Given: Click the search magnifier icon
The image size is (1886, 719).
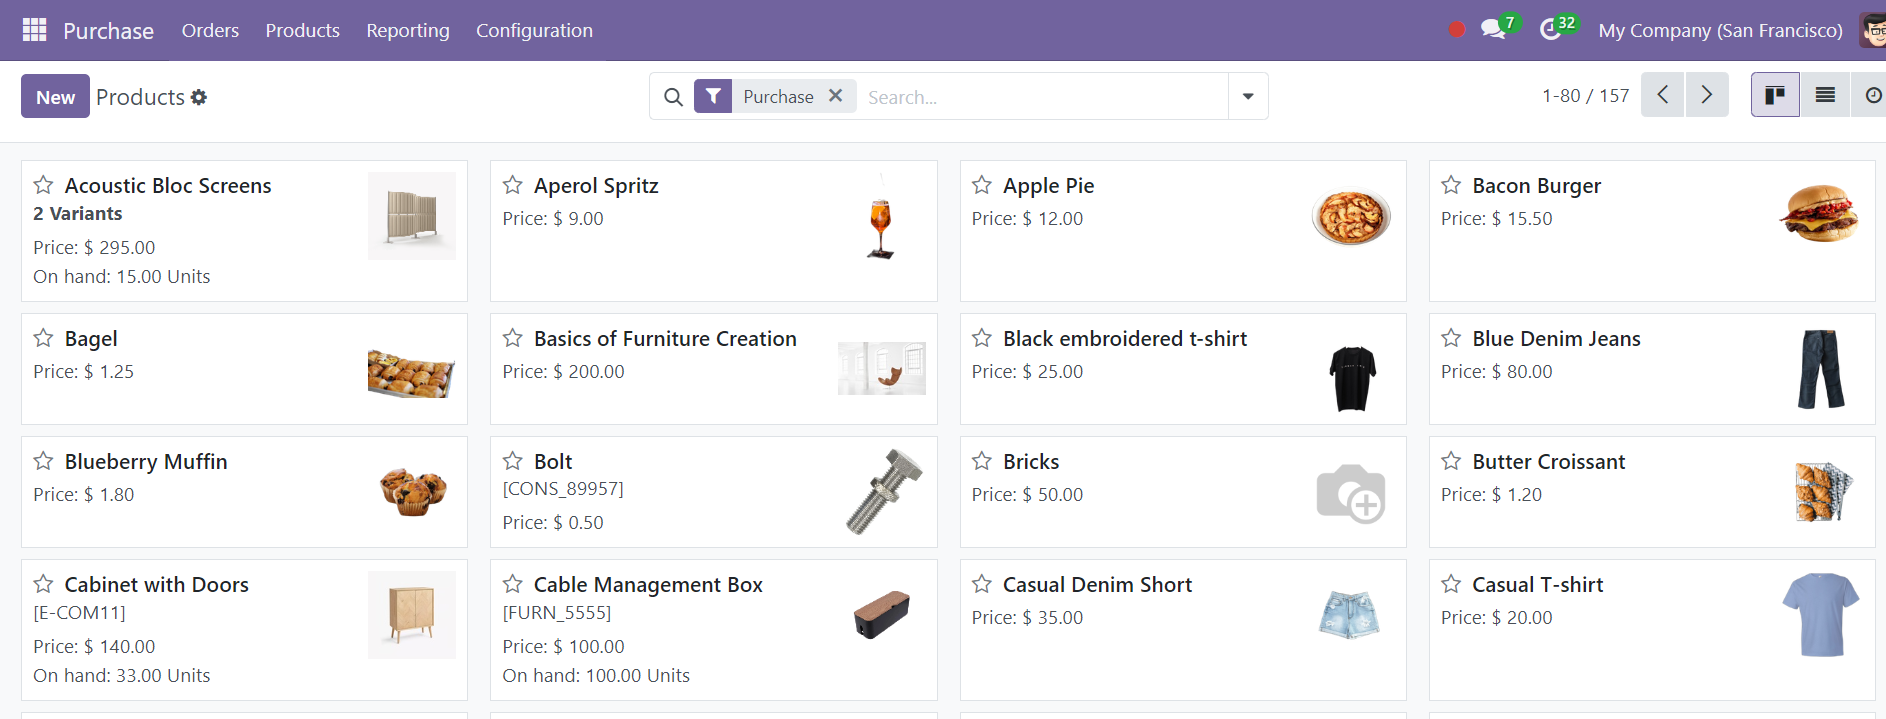Looking at the screenshot, I should (x=674, y=97).
